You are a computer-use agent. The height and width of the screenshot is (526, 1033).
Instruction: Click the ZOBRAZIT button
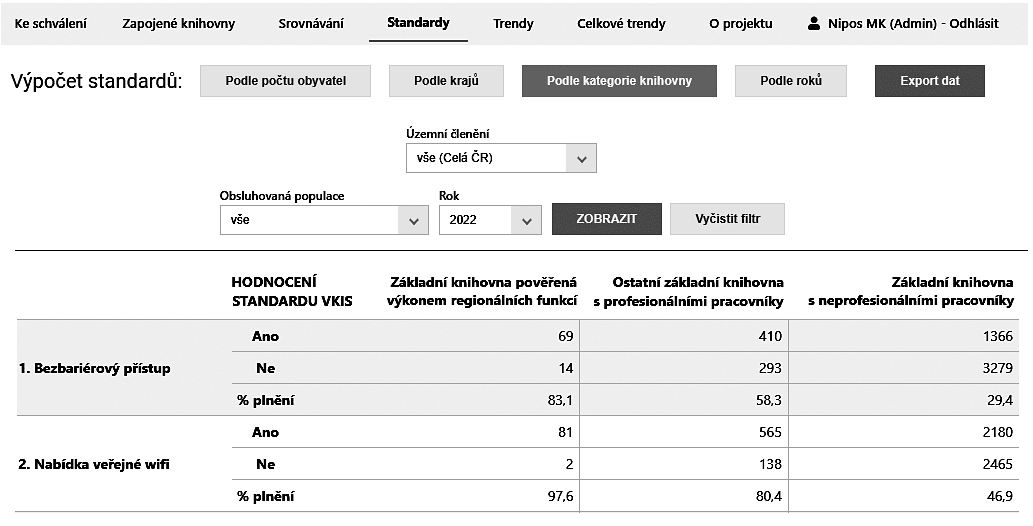point(607,219)
